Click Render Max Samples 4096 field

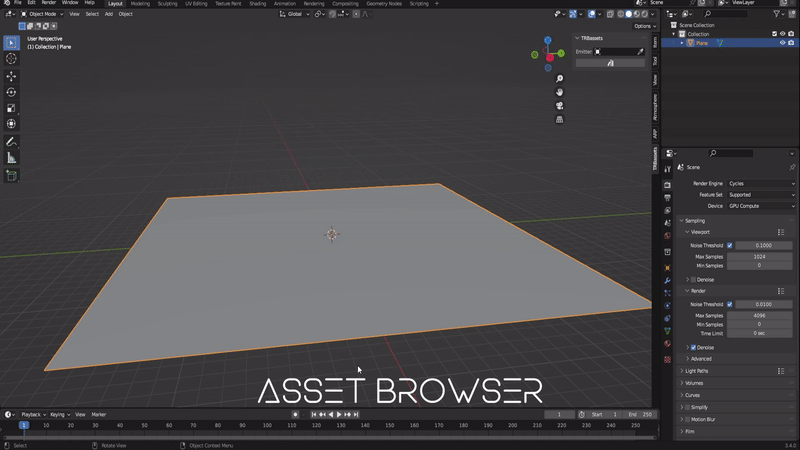click(x=759, y=316)
